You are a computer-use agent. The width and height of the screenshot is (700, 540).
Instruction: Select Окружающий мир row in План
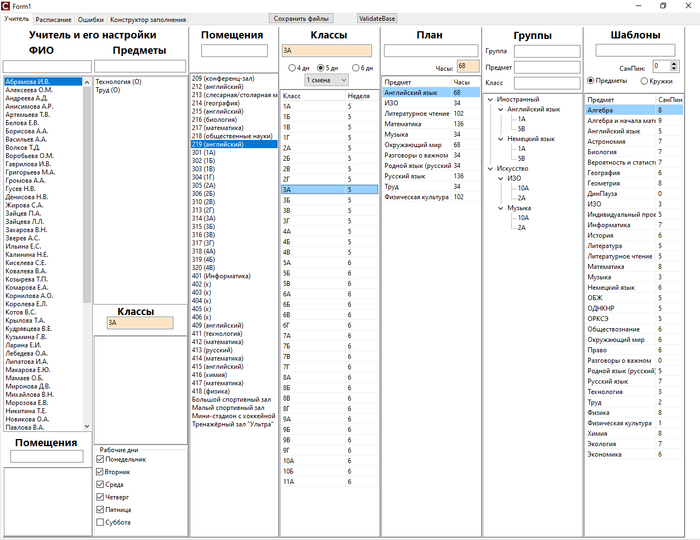(431, 145)
